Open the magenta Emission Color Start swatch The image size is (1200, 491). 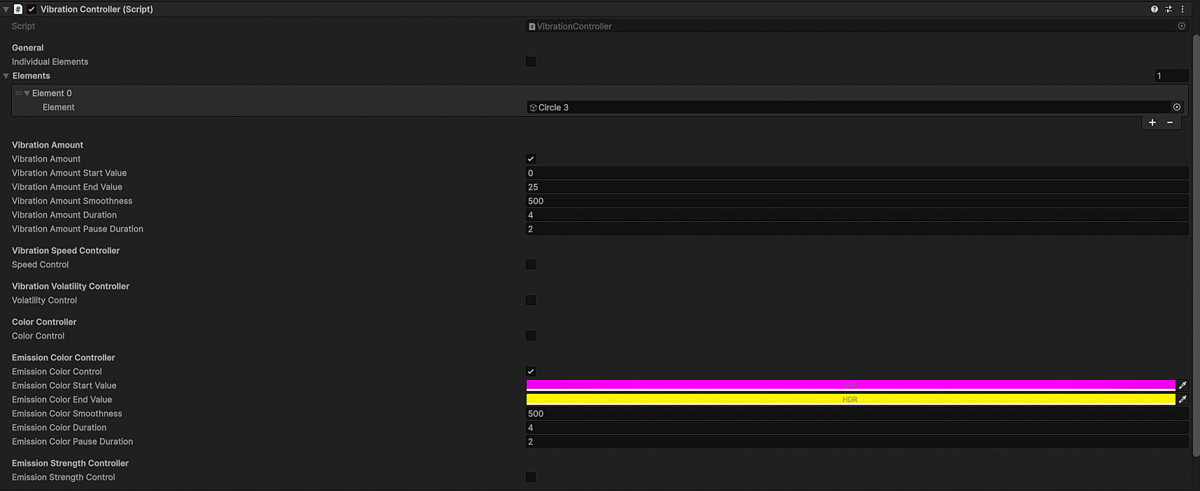(x=851, y=385)
